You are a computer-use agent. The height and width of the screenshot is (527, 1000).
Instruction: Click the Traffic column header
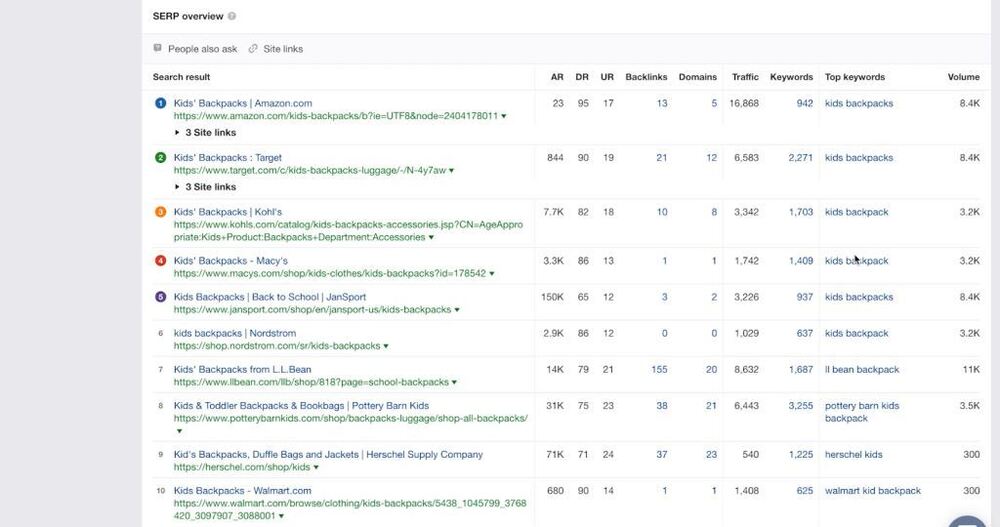pos(745,77)
